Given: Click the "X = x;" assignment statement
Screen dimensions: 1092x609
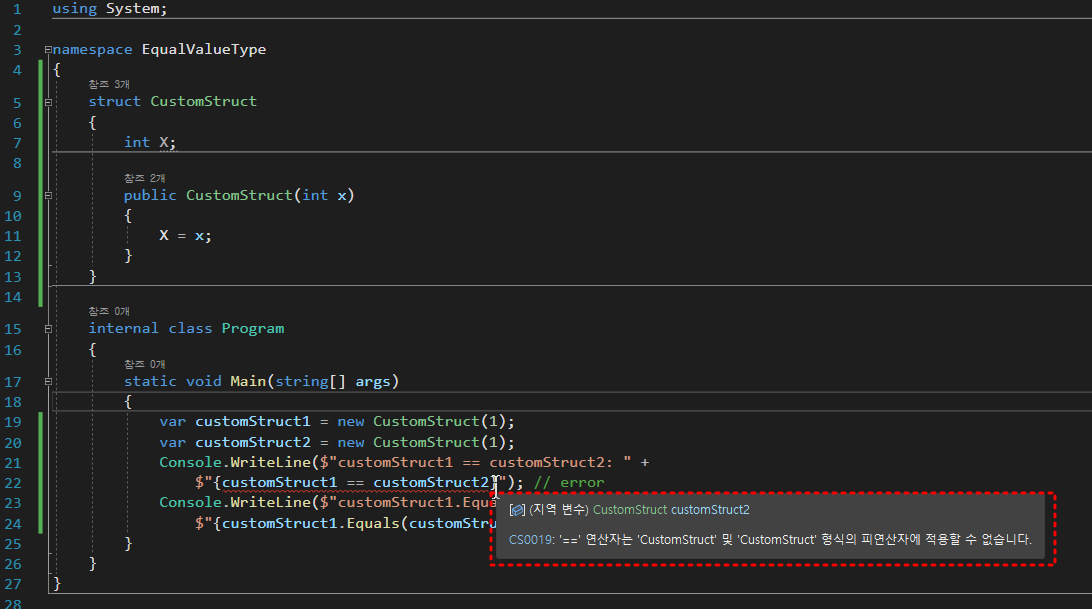Looking at the screenshot, I should [x=185, y=235].
